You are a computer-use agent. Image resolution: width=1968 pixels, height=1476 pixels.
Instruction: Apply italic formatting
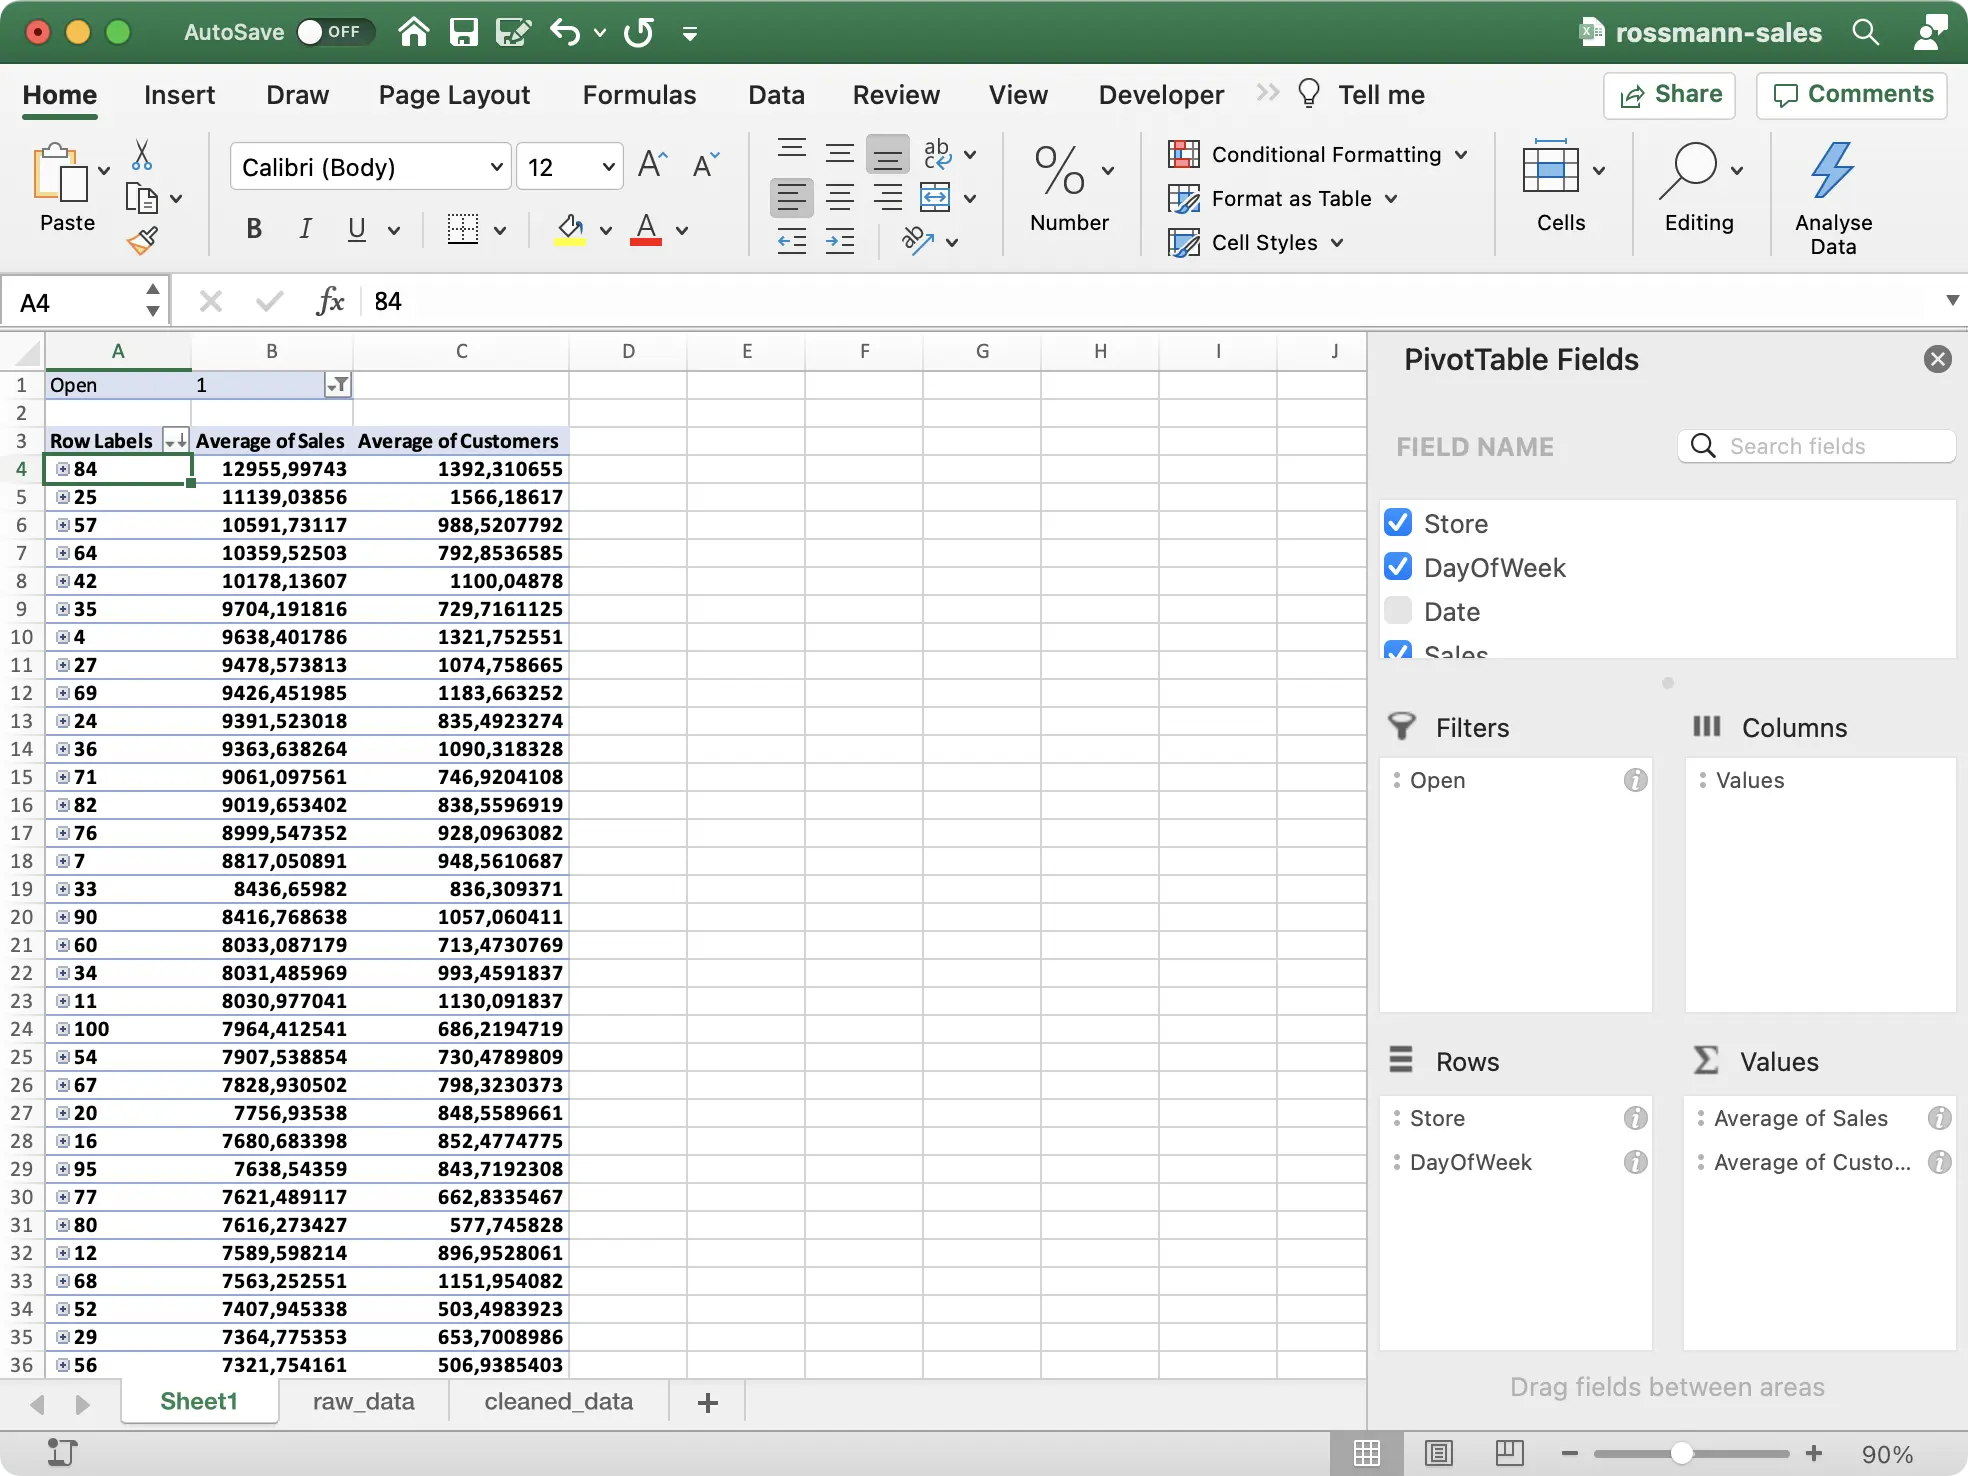click(x=305, y=229)
